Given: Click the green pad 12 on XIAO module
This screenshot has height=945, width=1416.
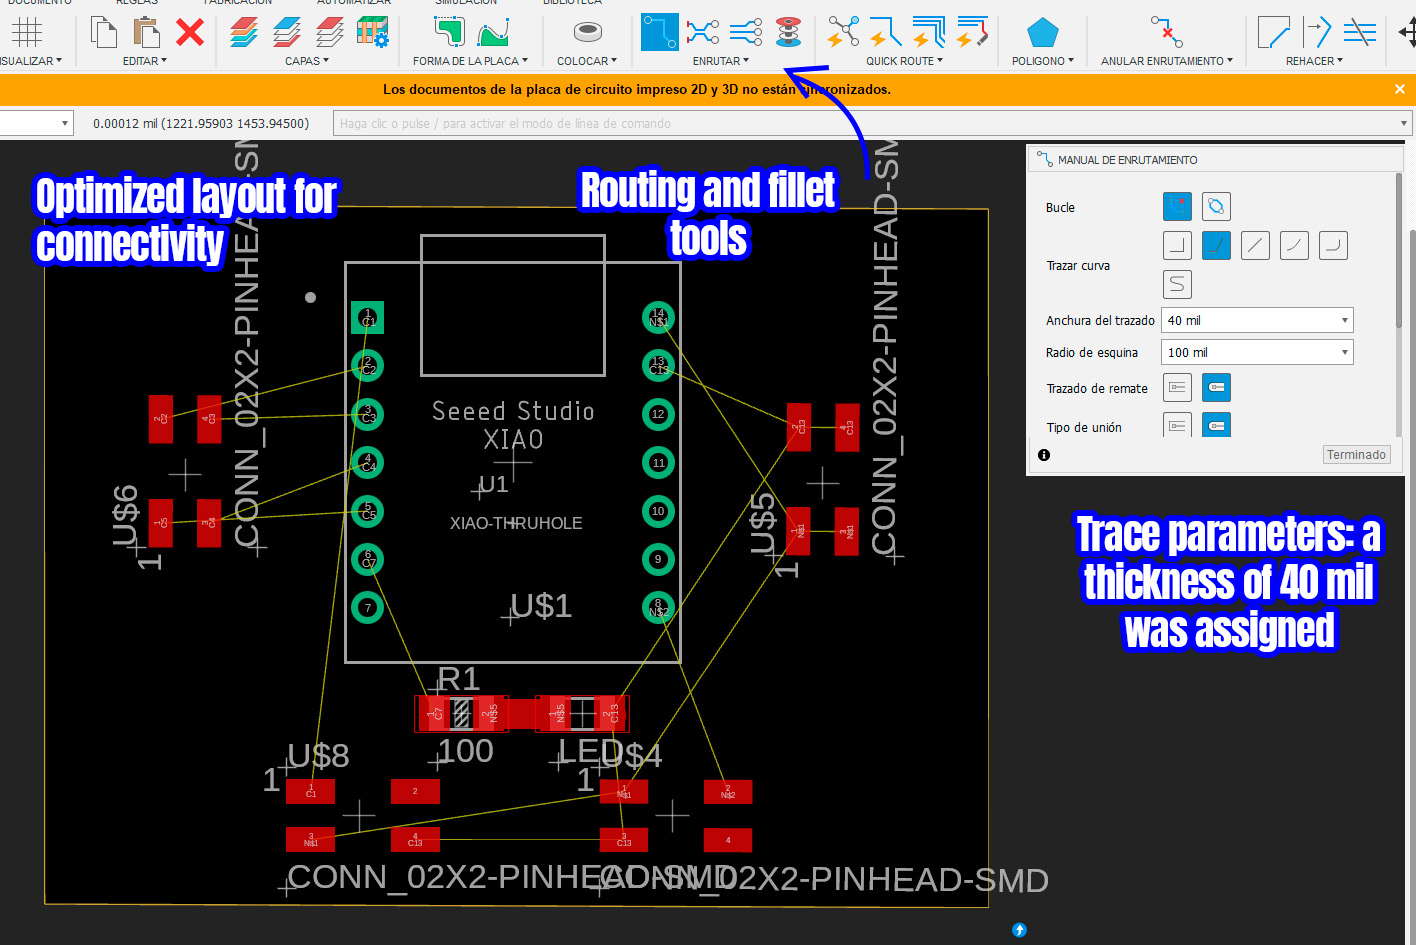Looking at the screenshot, I should pos(658,414).
